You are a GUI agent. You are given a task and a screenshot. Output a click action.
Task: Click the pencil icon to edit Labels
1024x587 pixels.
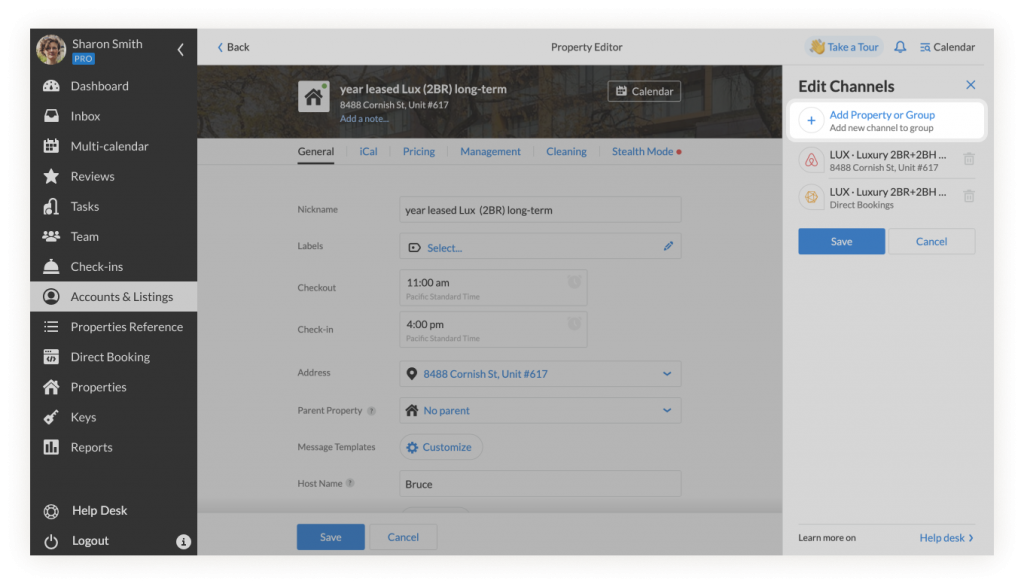tap(668, 247)
